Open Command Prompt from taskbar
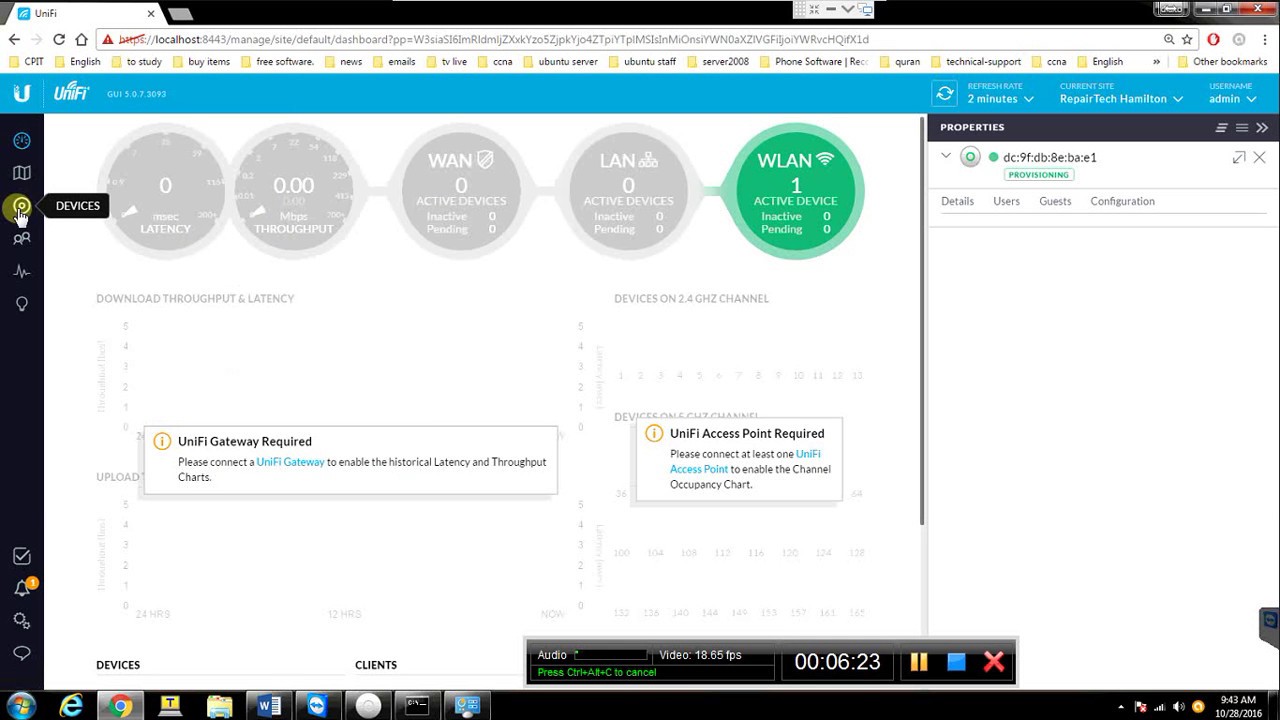 [x=417, y=706]
